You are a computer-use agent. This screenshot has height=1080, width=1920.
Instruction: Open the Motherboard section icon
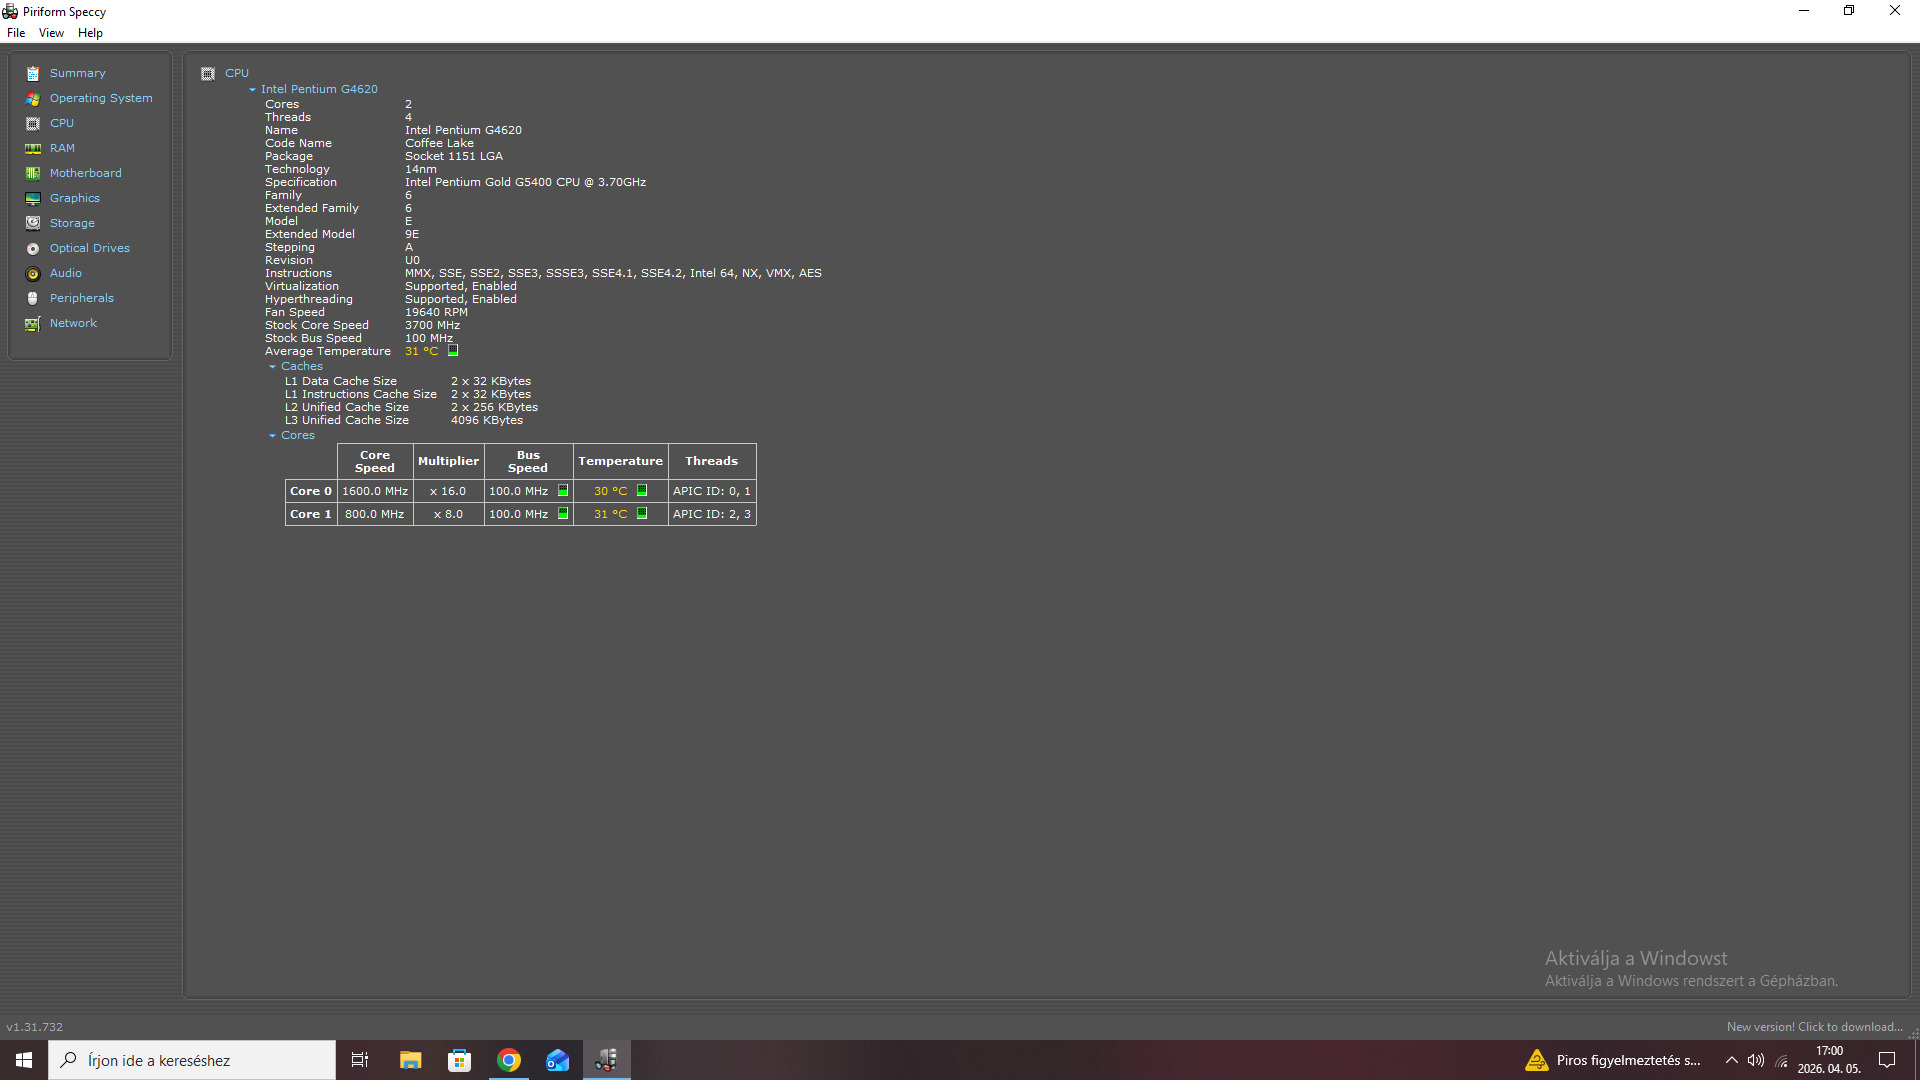[33, 173]
